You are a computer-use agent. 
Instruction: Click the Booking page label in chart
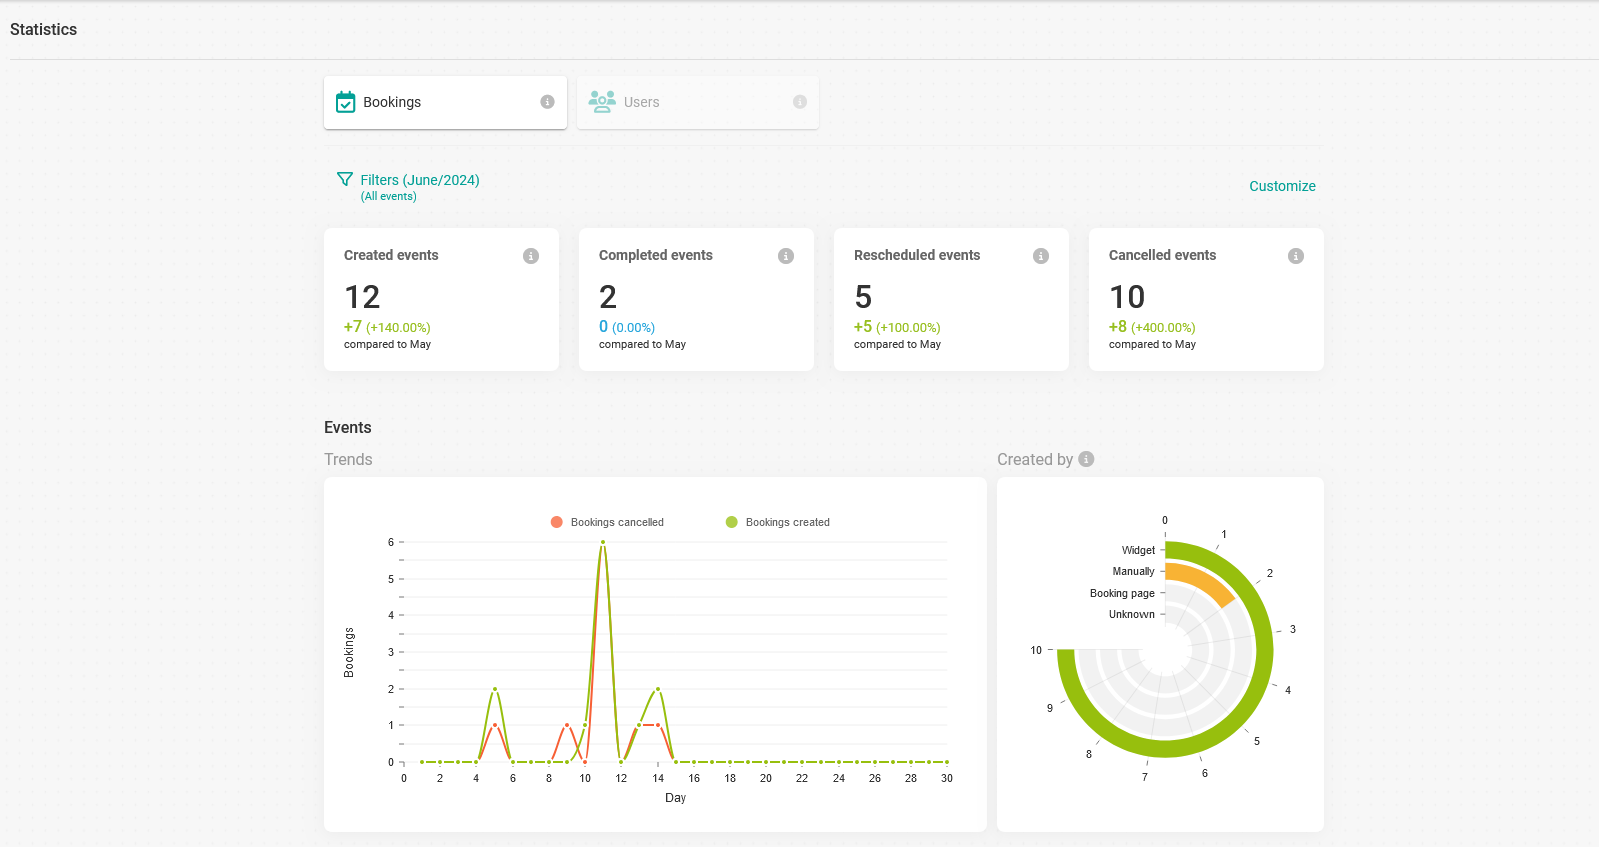click(x=1122, y=593)
